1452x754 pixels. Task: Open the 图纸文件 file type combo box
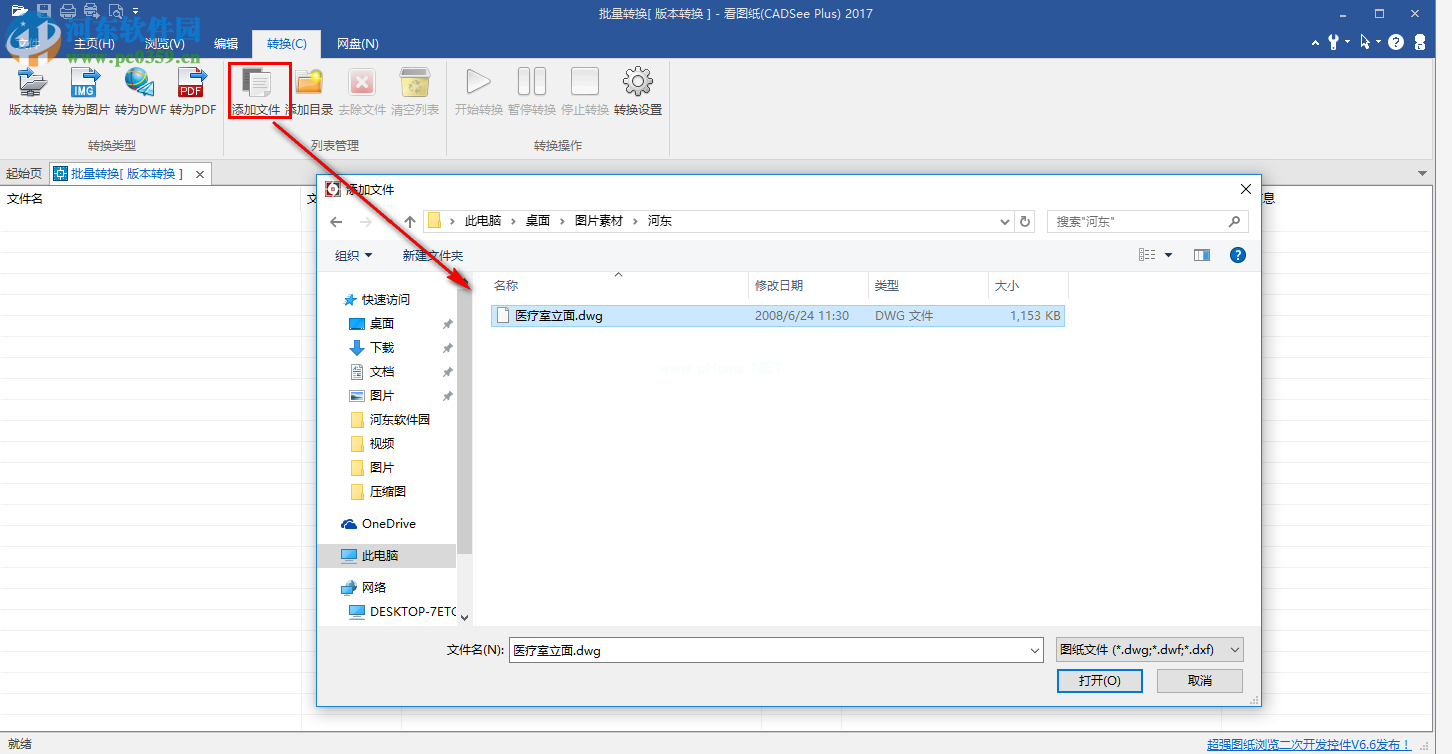pos(1150,650)
